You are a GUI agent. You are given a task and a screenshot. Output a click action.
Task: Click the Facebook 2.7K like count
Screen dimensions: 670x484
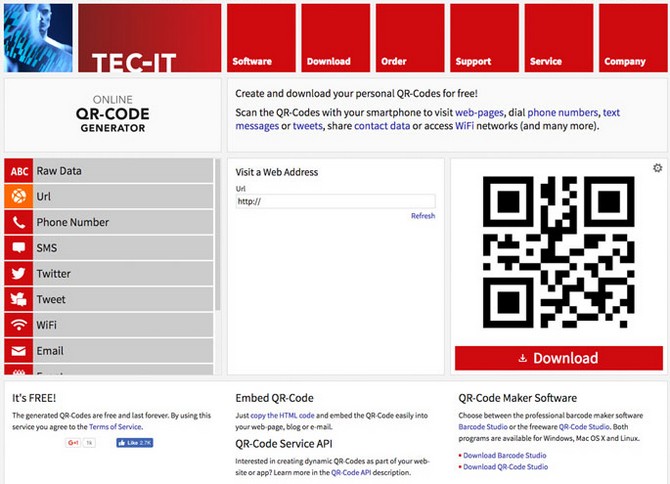[145, 443]
